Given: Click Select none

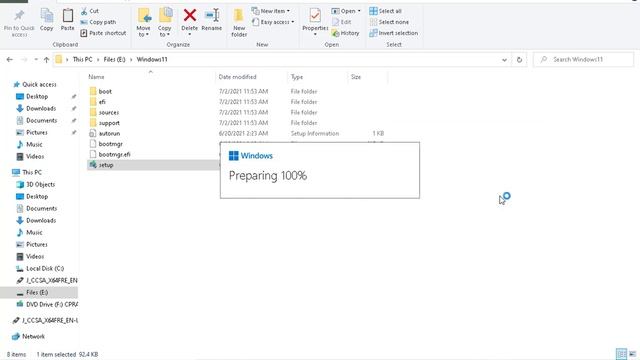Looking at the screenshot, I should tap(389, 22).
